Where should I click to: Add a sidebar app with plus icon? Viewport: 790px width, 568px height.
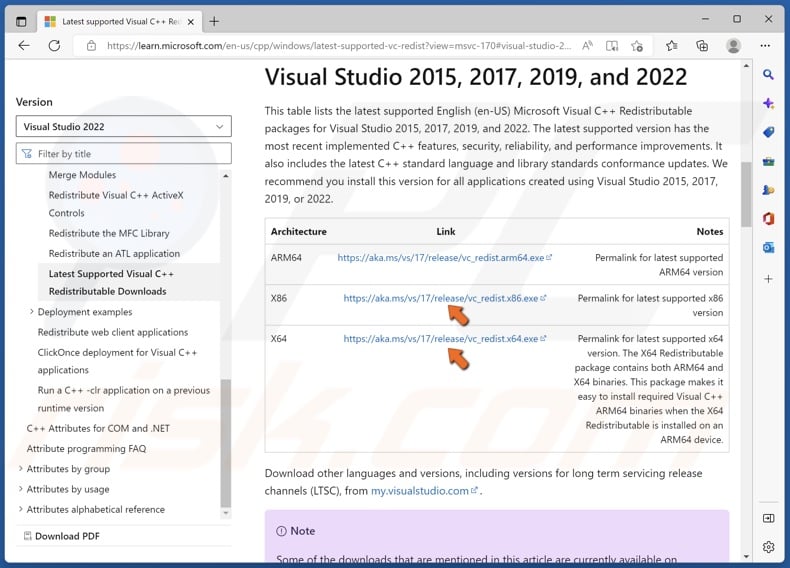[768, 279]
